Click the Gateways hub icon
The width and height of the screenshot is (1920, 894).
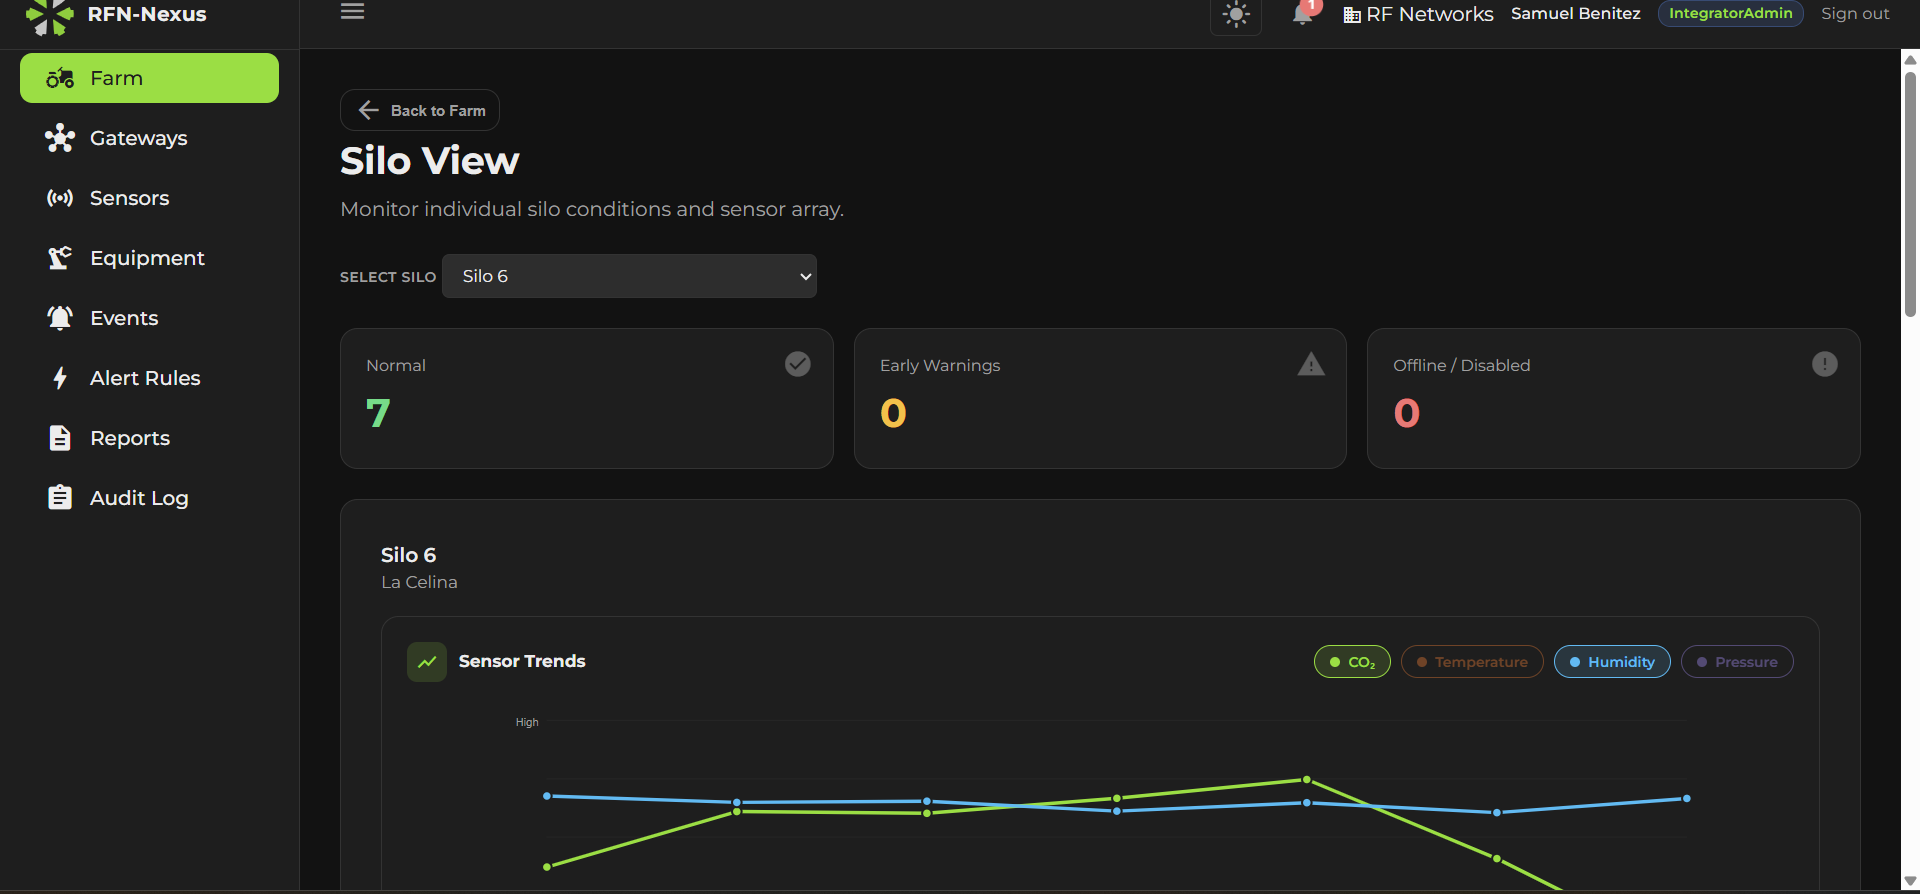pyautogui.click(x=60, y=138)
